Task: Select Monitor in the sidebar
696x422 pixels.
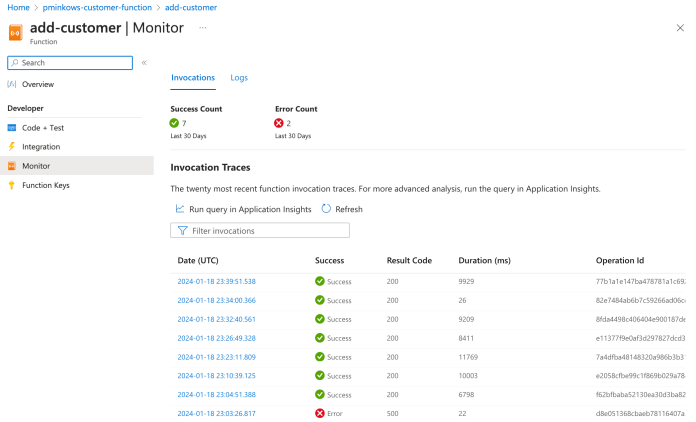Action: point(77,166)
